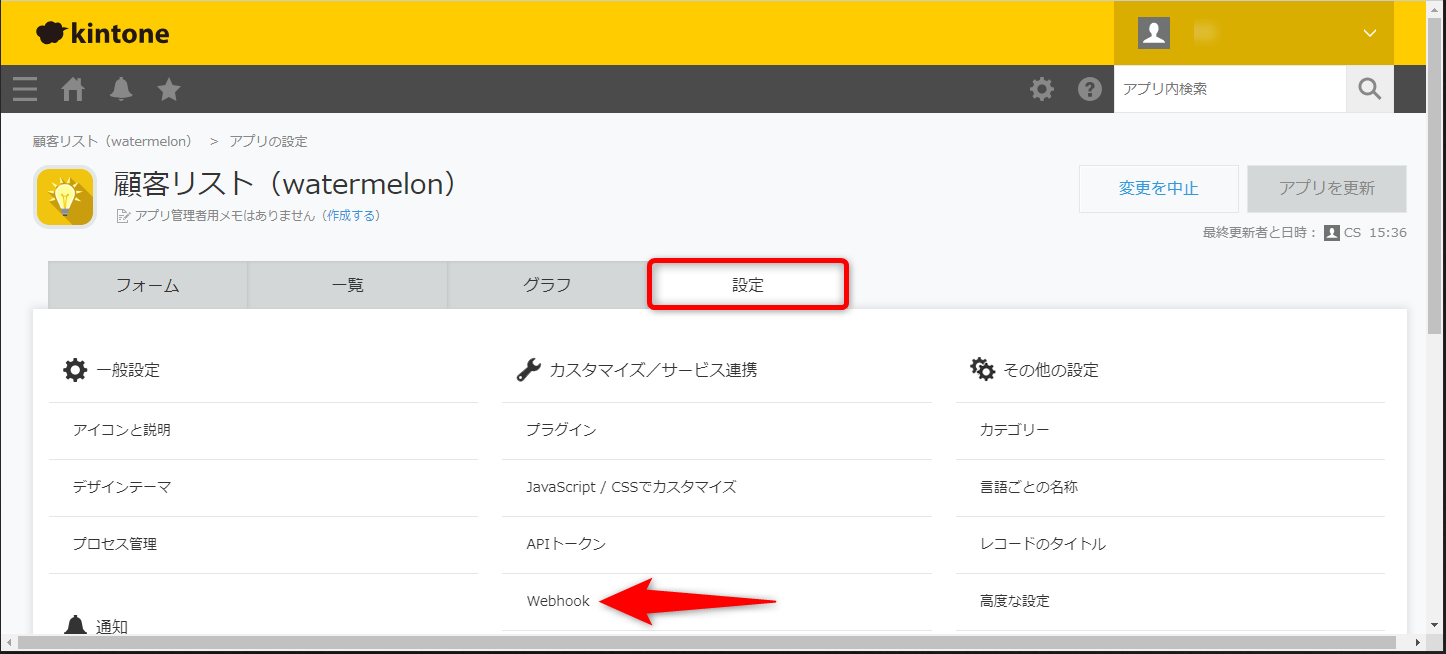Click the 変更を中止 button
This screenshot has width=1446, height=654.
click(1158, 189)
